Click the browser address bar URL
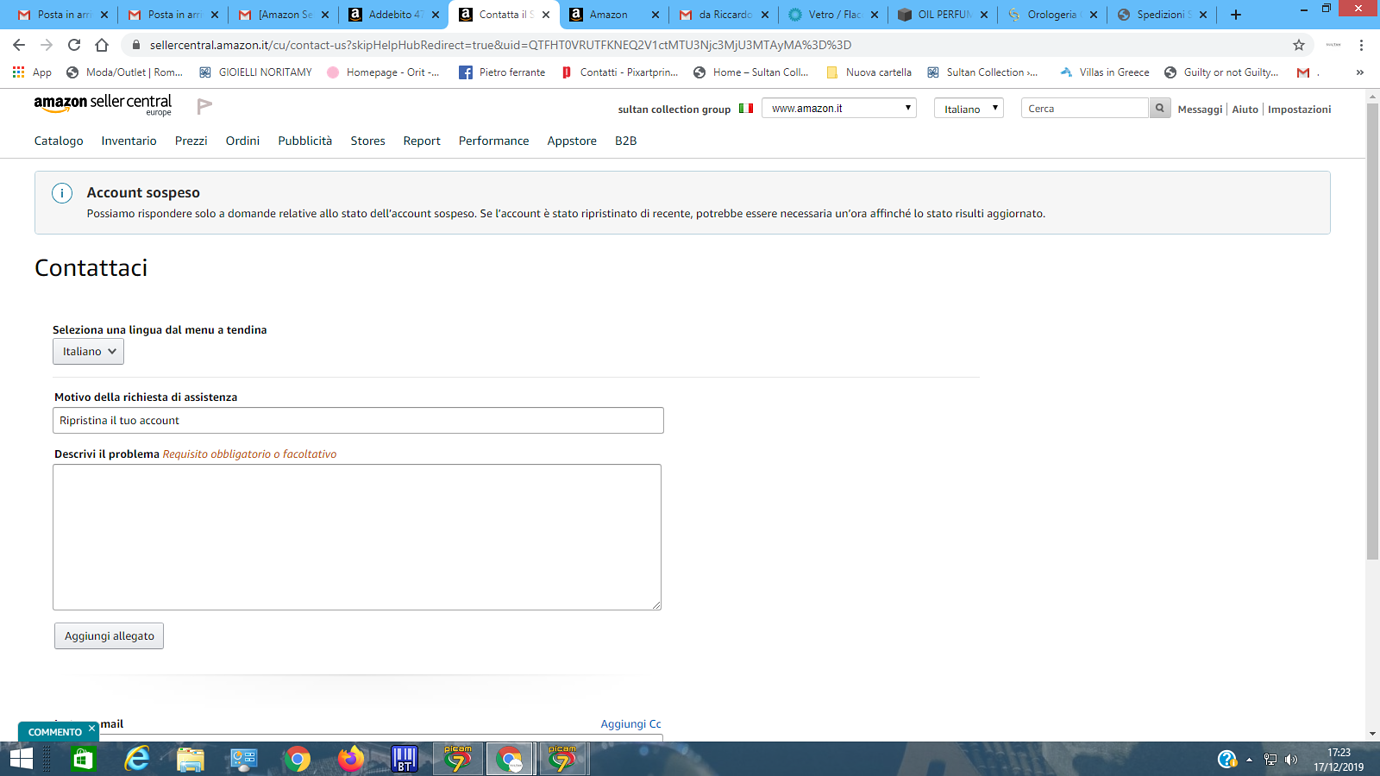Image resolution: width=1380 pixels, height=776 pixels. (x=500, y=45)
